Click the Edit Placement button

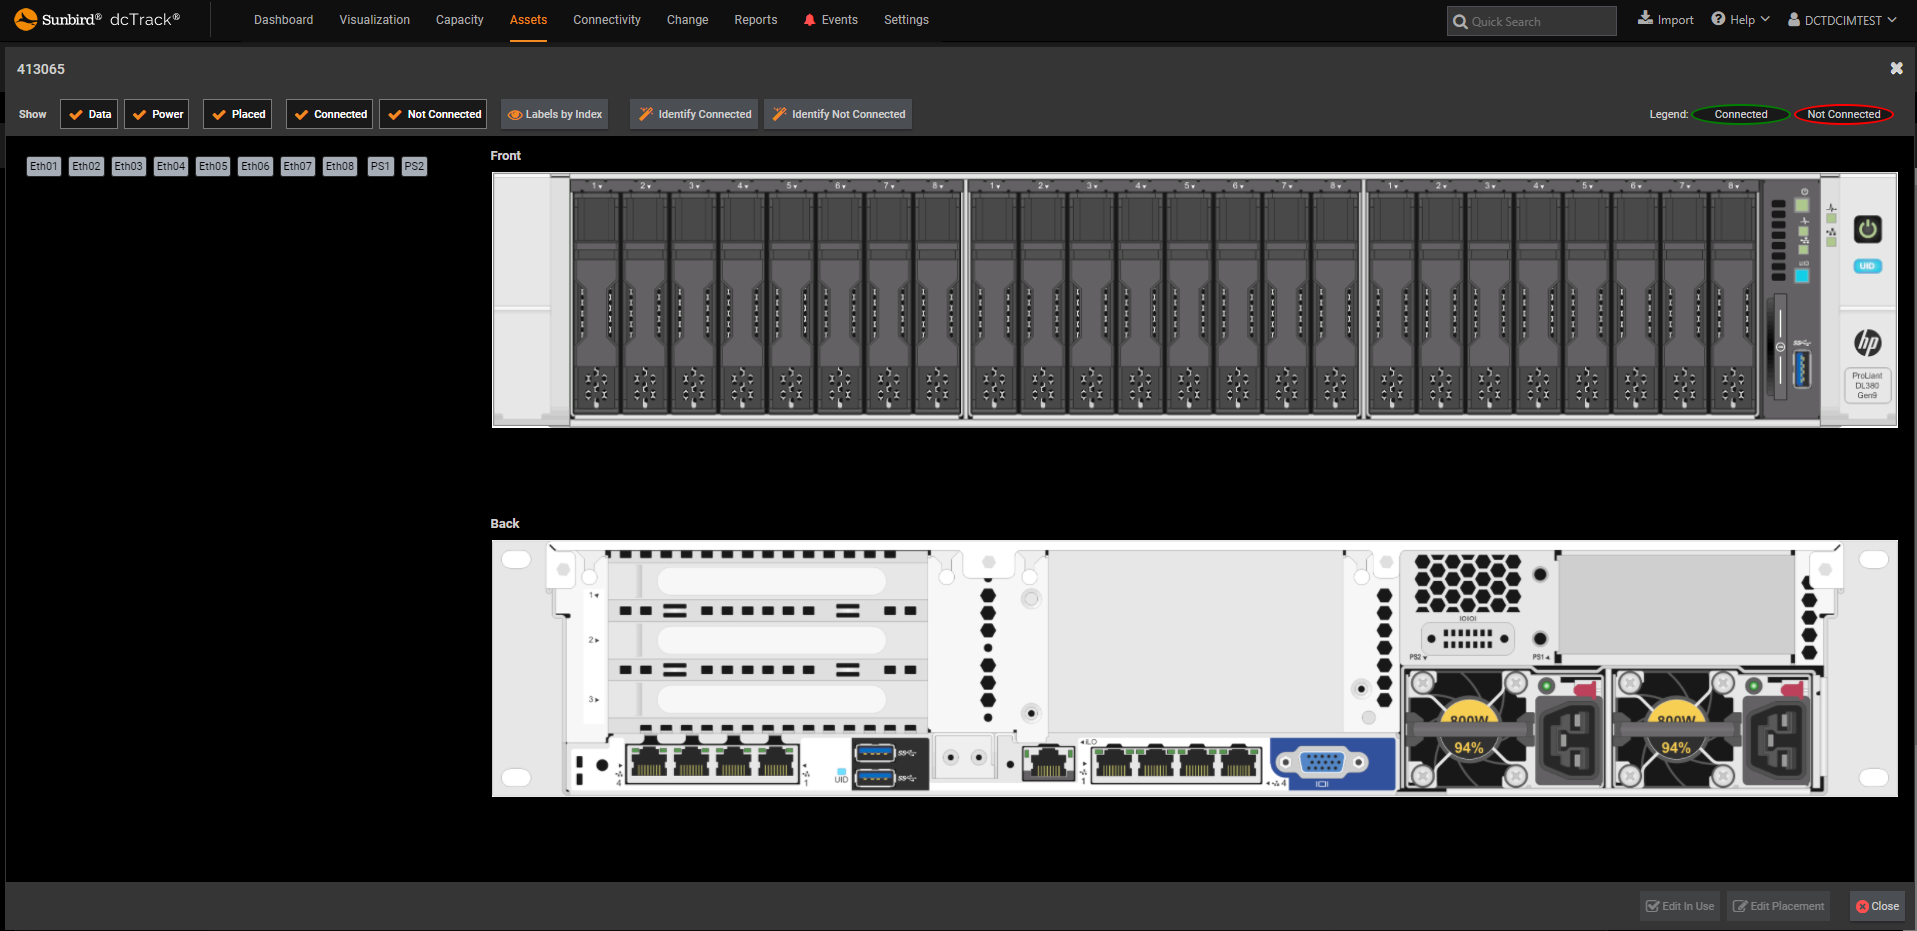coord(1778,906)
